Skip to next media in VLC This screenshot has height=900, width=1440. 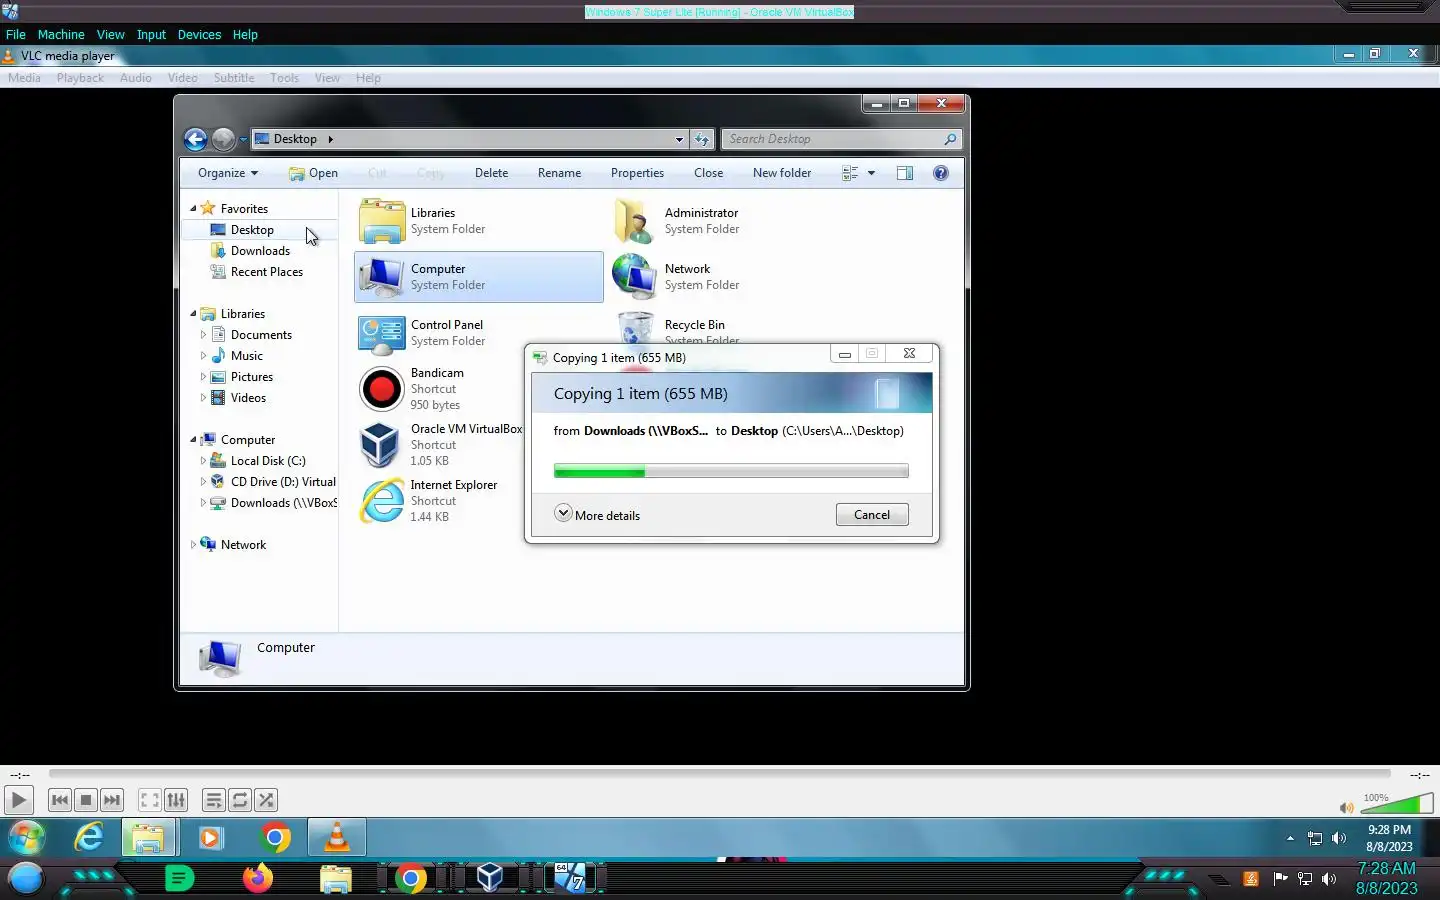pyautogui.click(x=112, y=800)
